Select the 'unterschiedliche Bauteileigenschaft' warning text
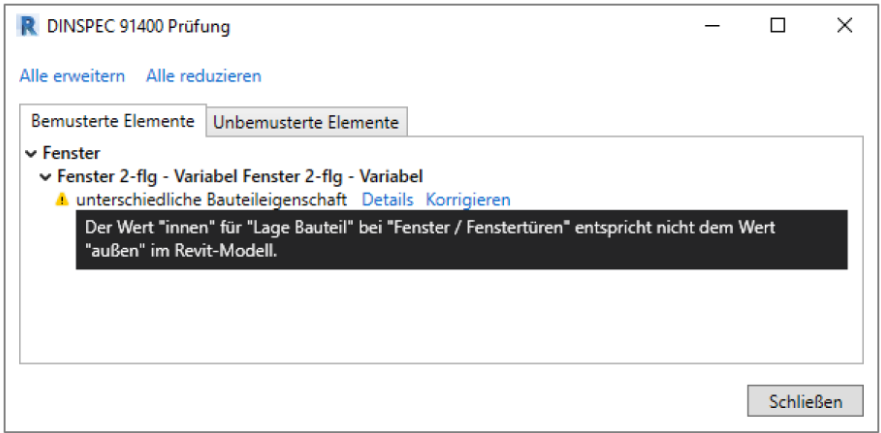The width and height of the screenshot is (881, 433). tap(211, 200)
